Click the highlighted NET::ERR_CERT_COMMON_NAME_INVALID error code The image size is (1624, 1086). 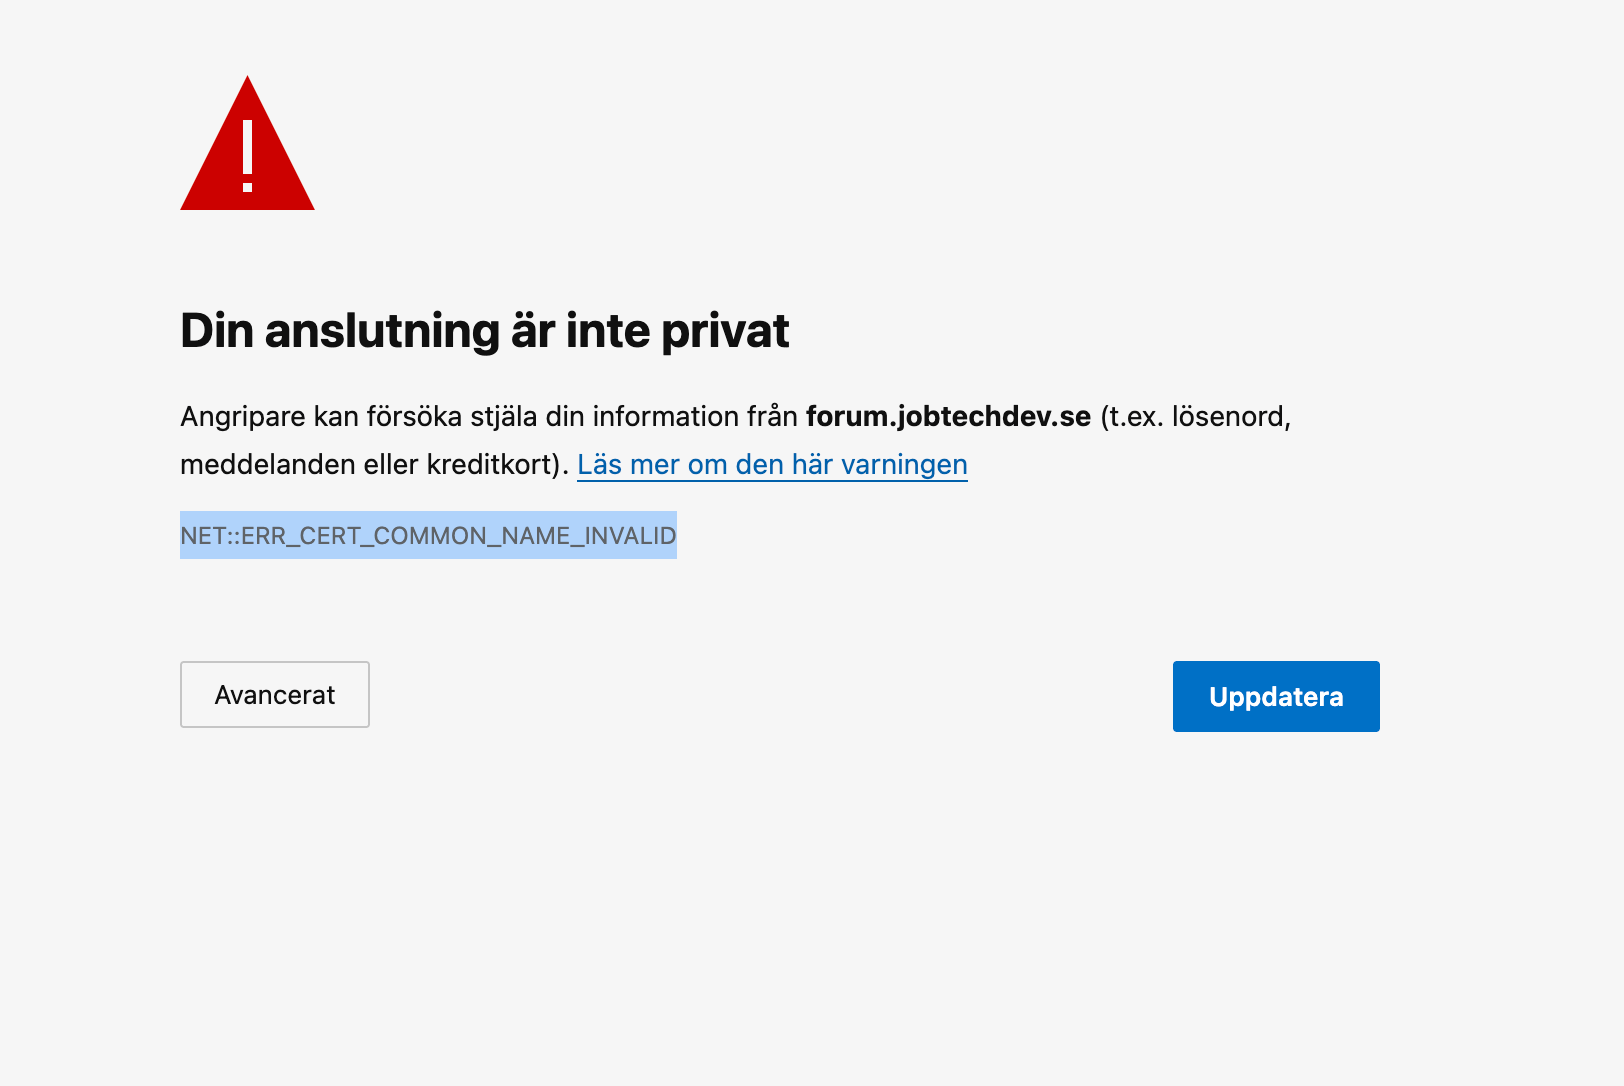(x=428, y=536)
